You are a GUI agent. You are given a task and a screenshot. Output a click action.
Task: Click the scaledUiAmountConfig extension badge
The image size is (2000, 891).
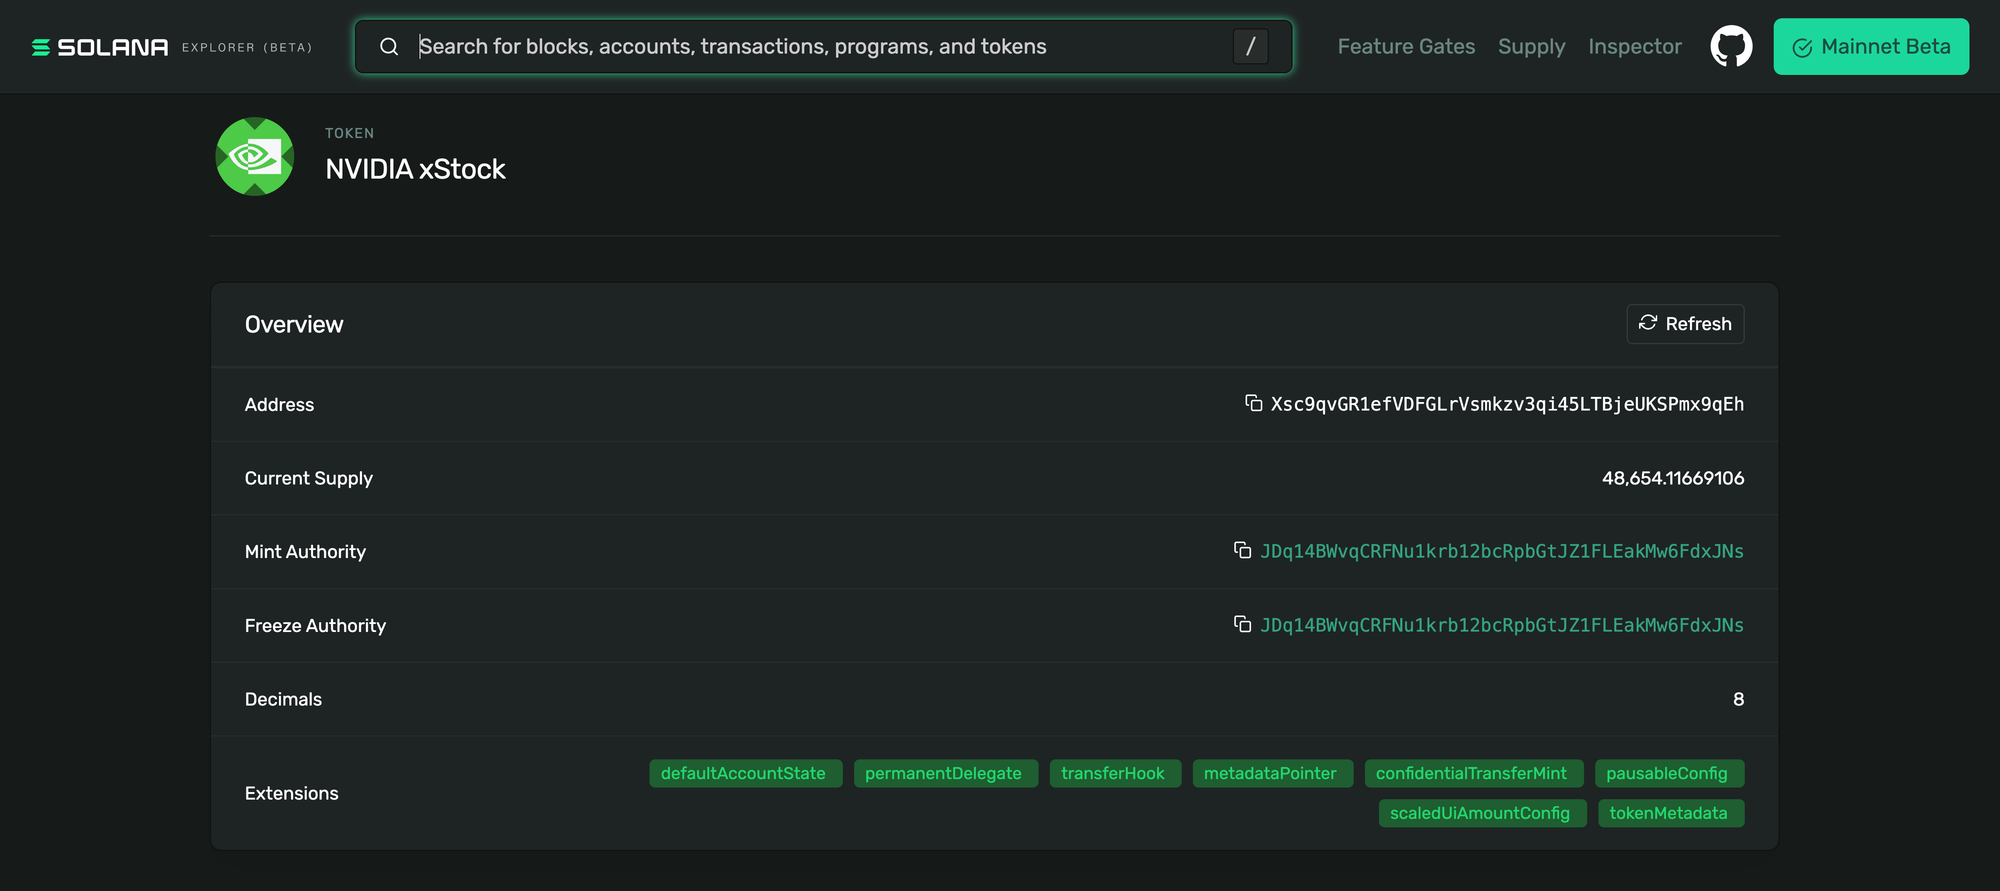click(x=1481, y=813)
